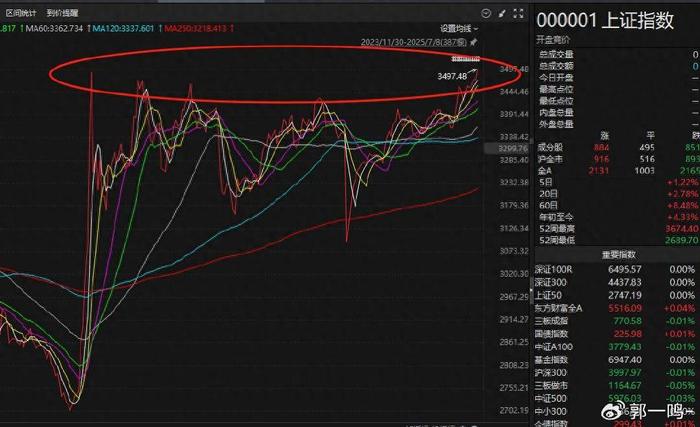Screen dimensions: 700x427
Task: Click the 涨 column header
Action: pos(605,135)
